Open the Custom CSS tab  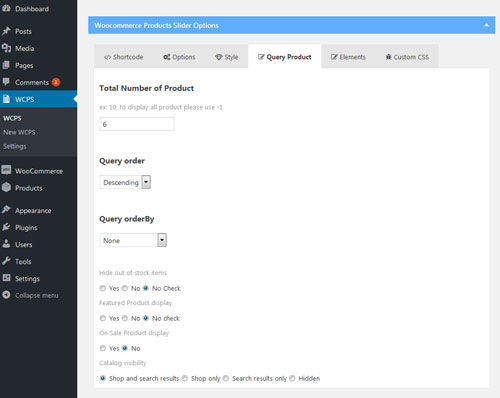pyautogui.click(x=407, y=57)
